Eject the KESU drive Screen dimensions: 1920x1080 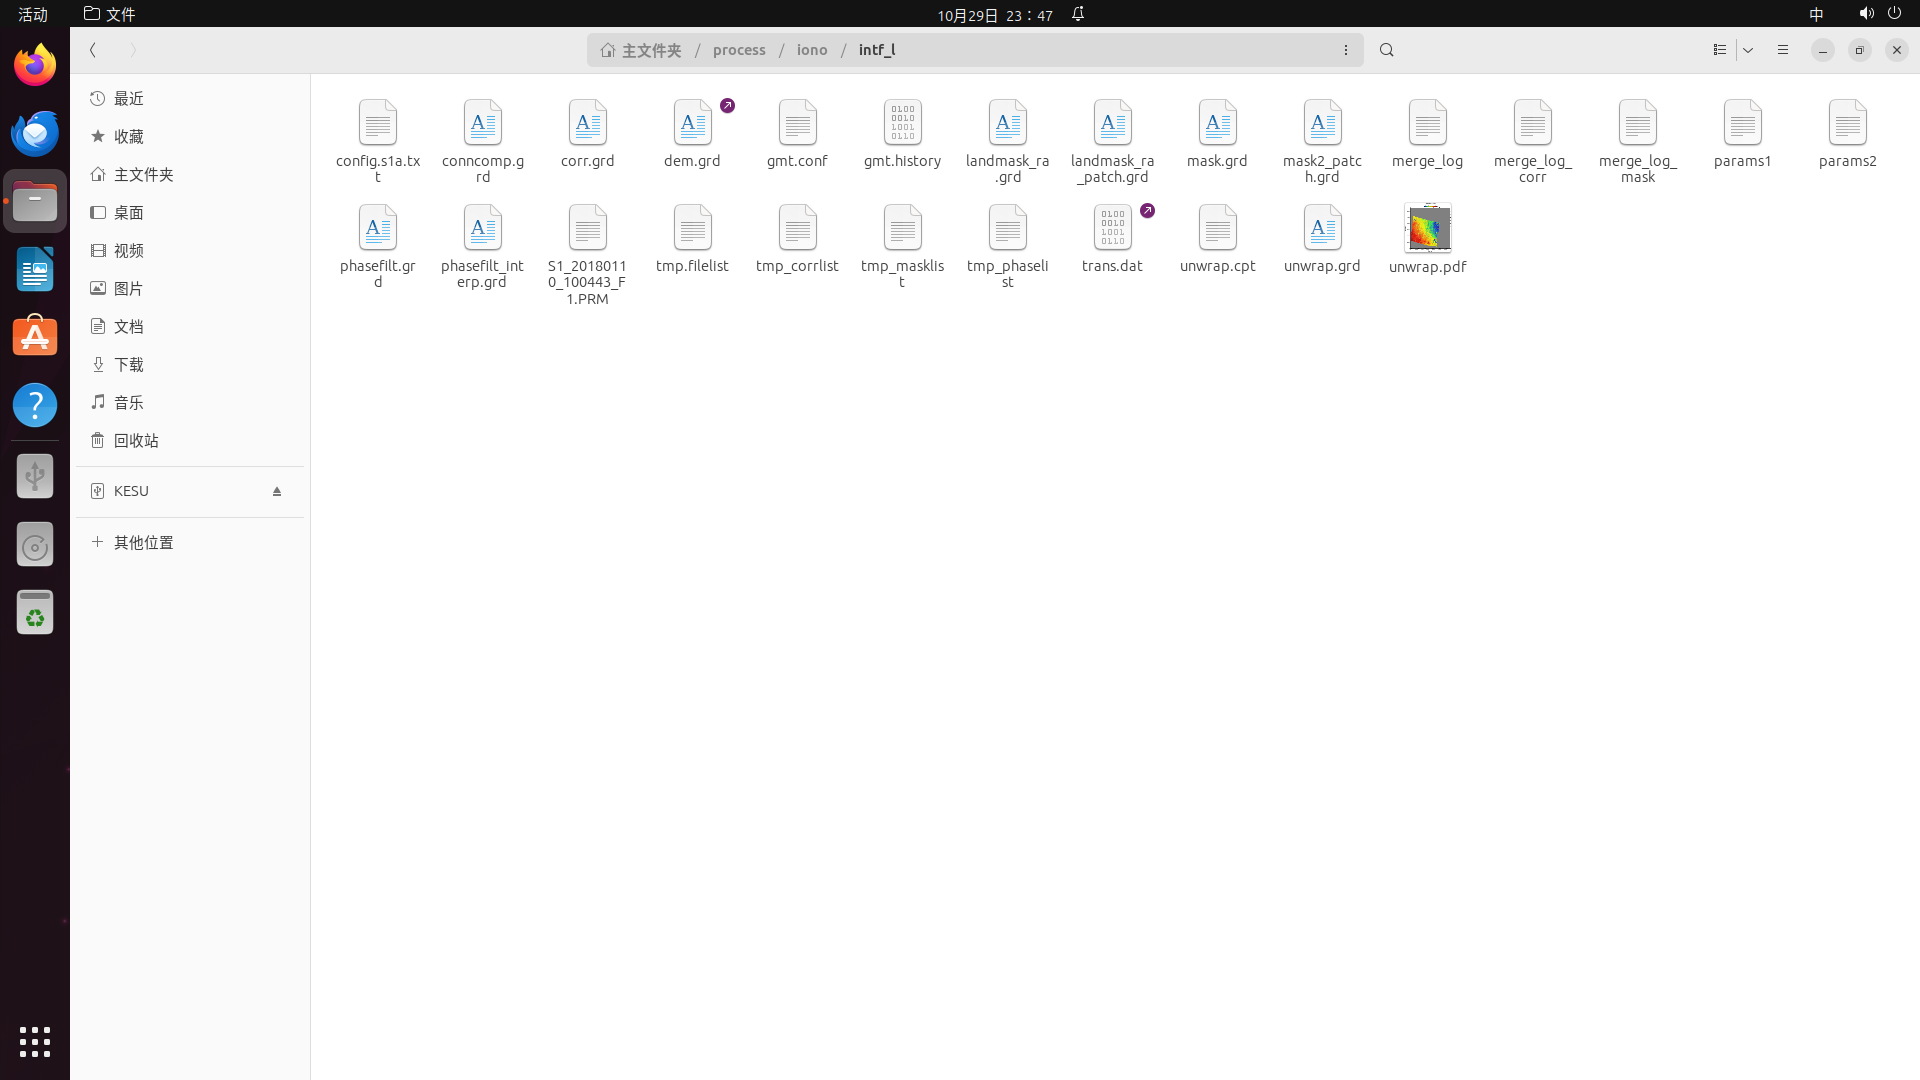coord(277,490)
